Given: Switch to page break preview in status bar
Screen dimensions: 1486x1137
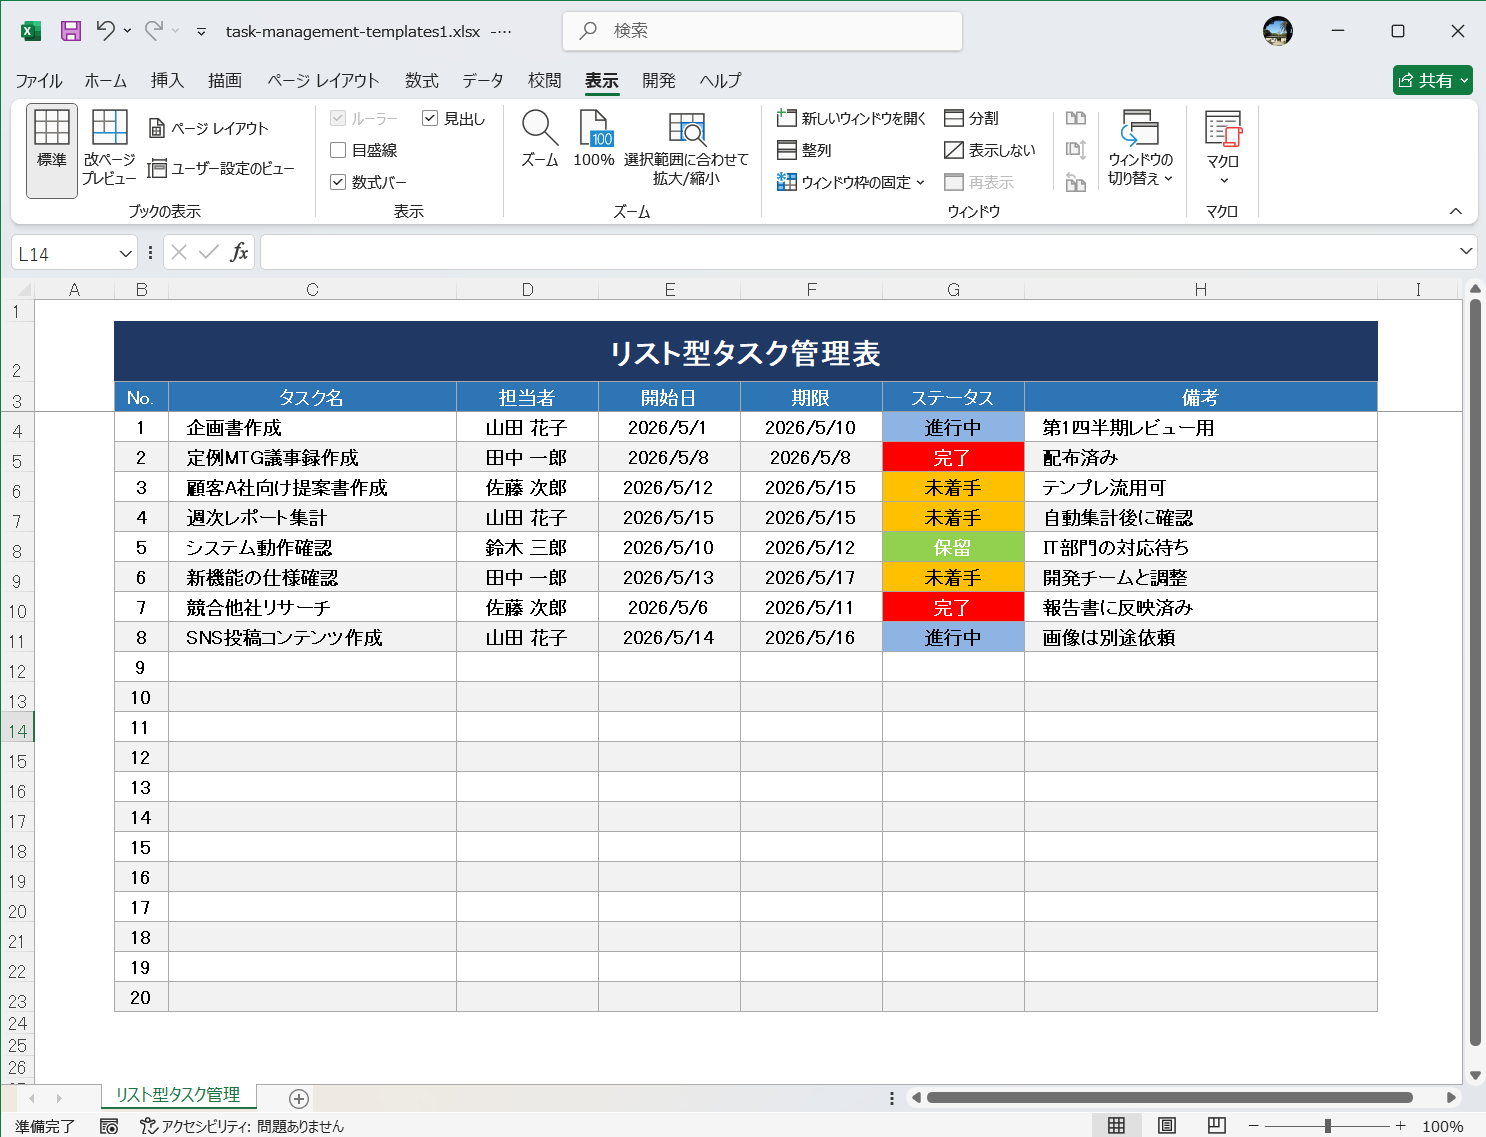Looking at the screenshot, I should pos(1216,1126).
